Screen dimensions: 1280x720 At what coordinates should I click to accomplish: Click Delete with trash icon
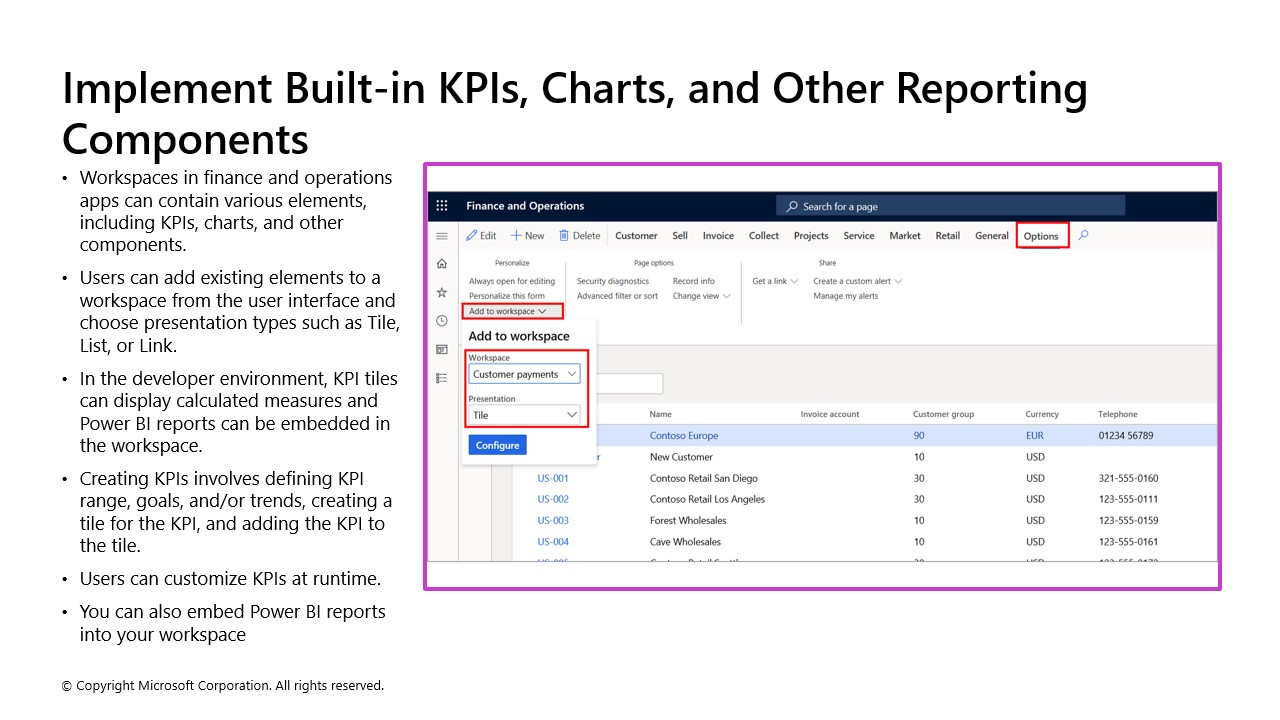click(x=579, y=236)
